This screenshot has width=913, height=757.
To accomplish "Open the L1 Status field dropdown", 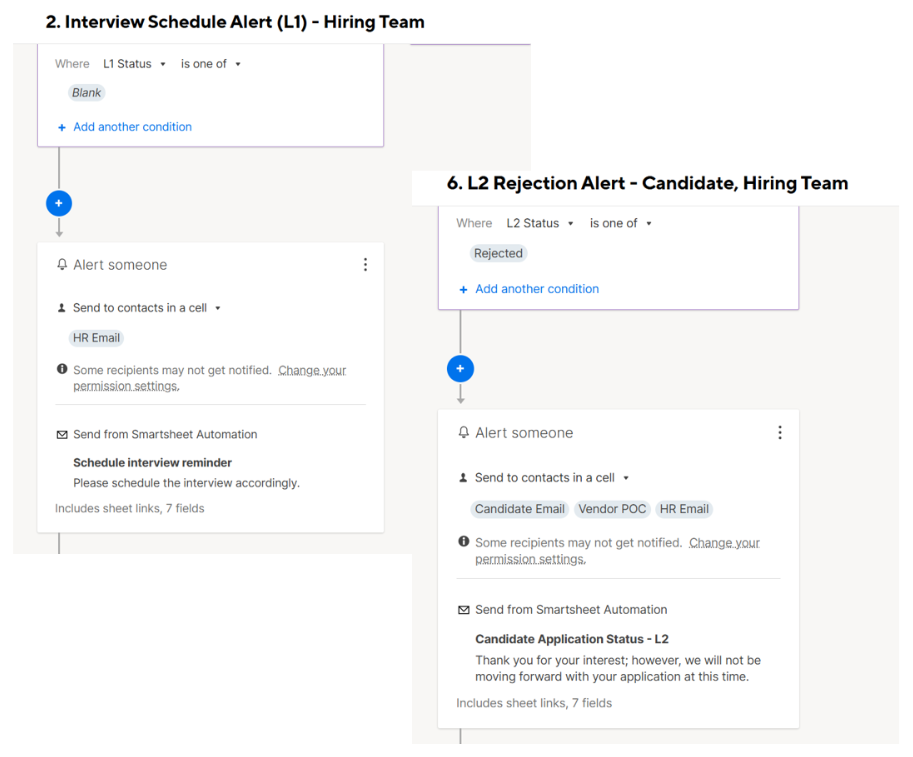I will (134, 64).
